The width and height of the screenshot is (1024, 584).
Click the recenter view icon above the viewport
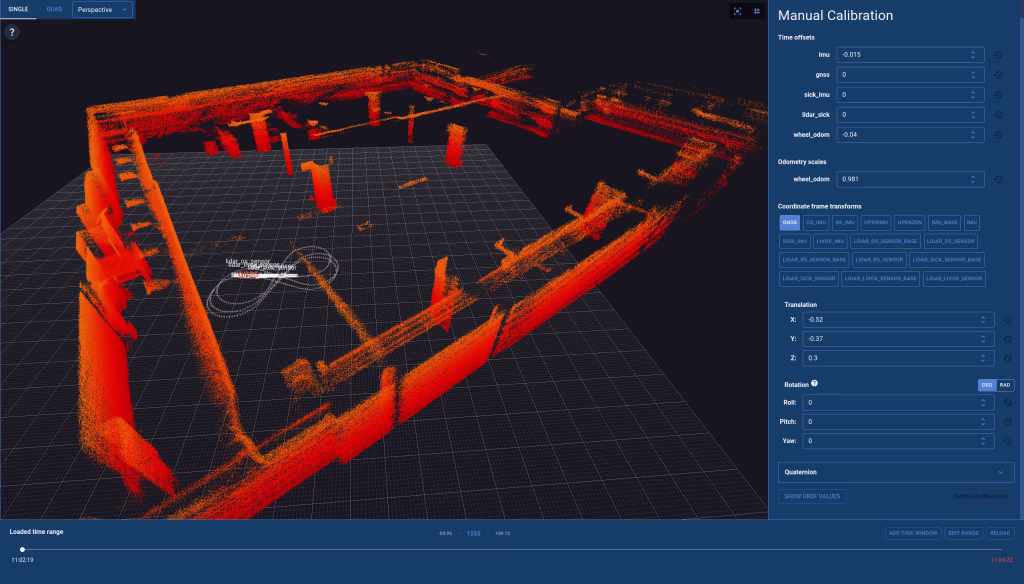point(737,11)
